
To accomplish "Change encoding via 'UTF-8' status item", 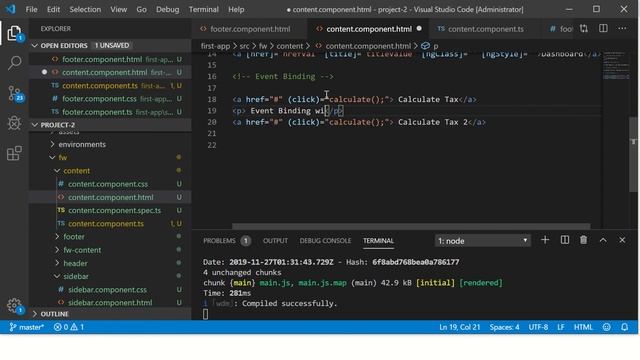I will pyautogui.click(x=538, y=327).
